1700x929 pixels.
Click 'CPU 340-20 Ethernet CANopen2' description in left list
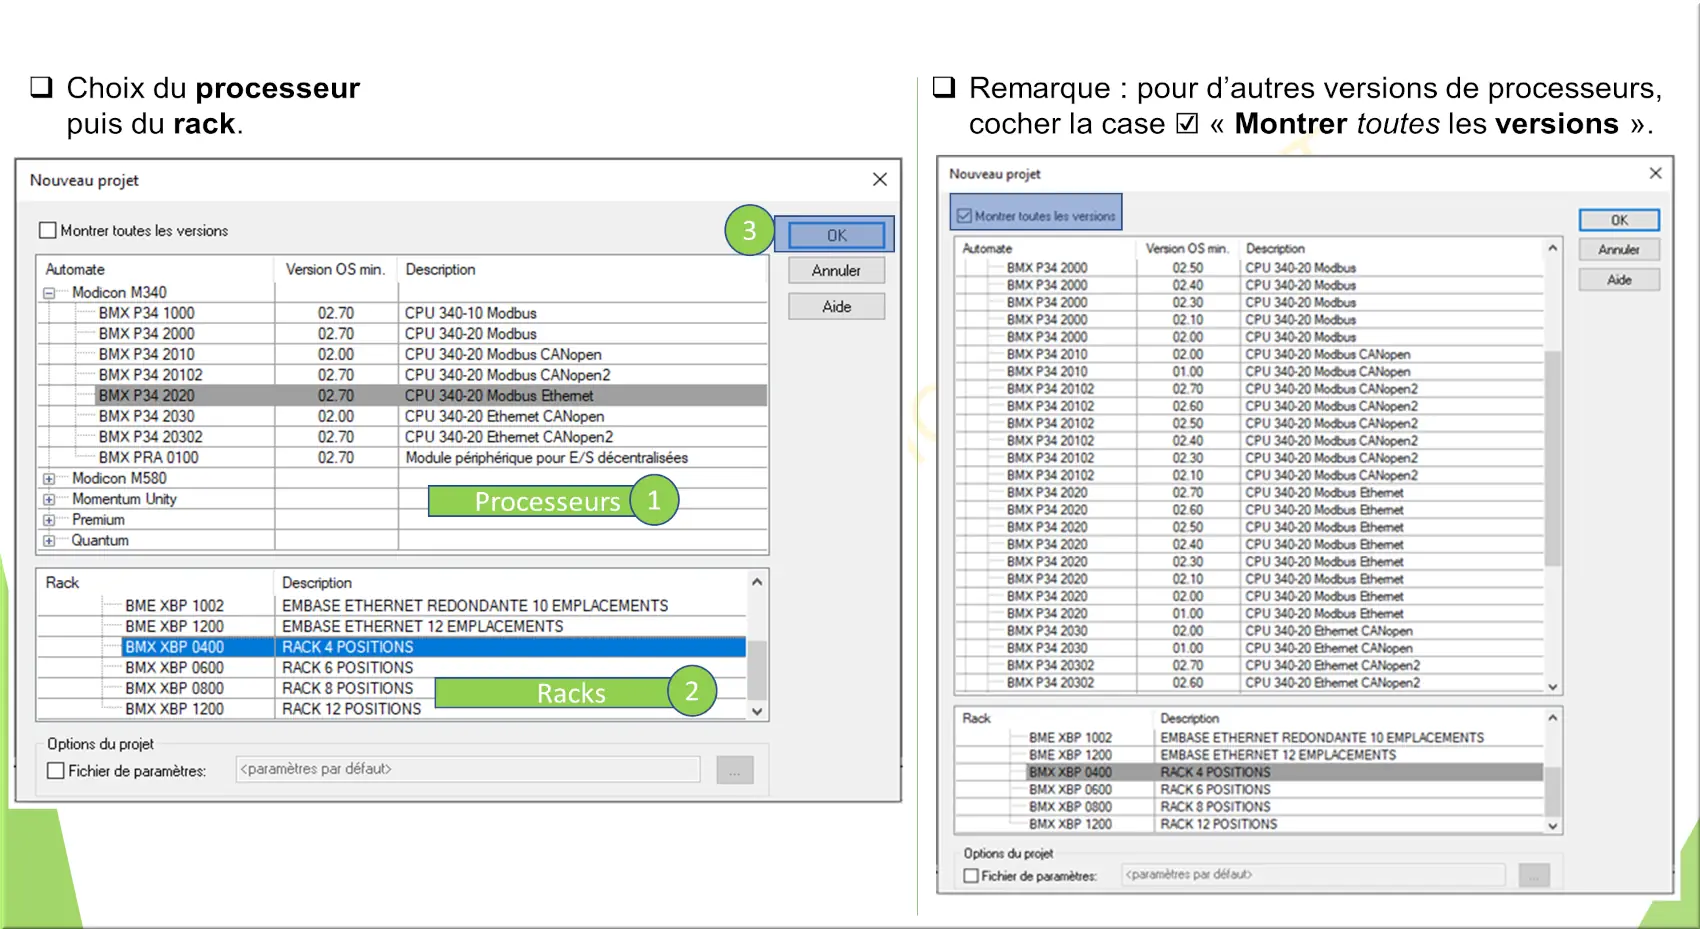pyautogui.click(x=509, y=437)
